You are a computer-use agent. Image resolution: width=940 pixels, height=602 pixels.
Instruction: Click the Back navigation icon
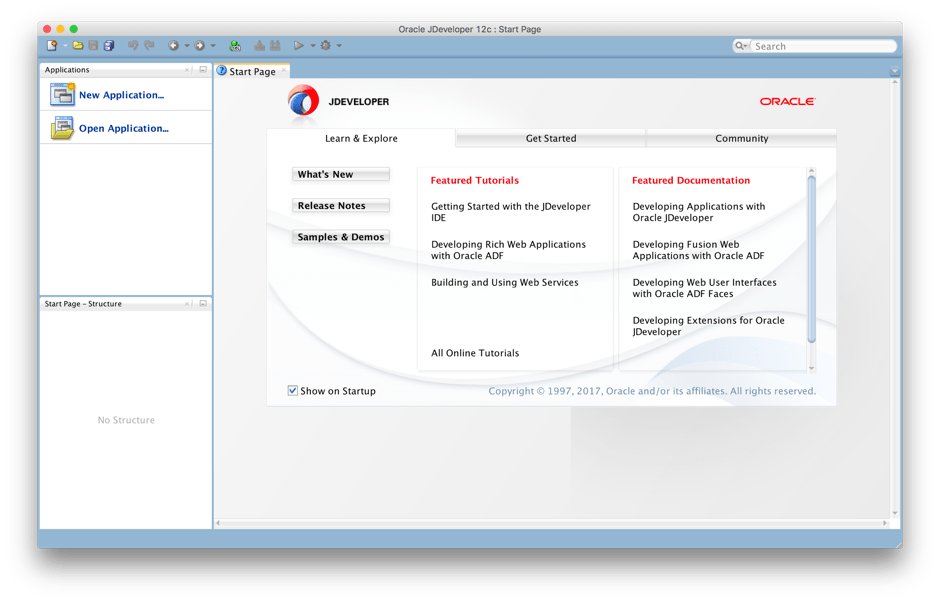point(173,46)
